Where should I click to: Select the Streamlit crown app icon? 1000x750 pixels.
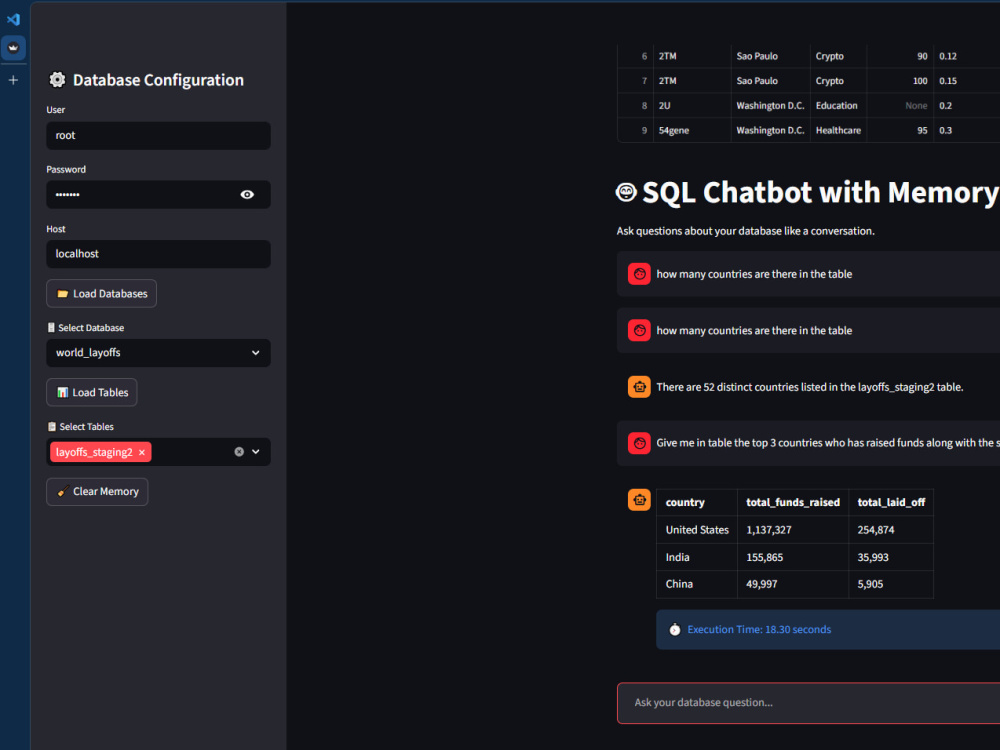13,48
